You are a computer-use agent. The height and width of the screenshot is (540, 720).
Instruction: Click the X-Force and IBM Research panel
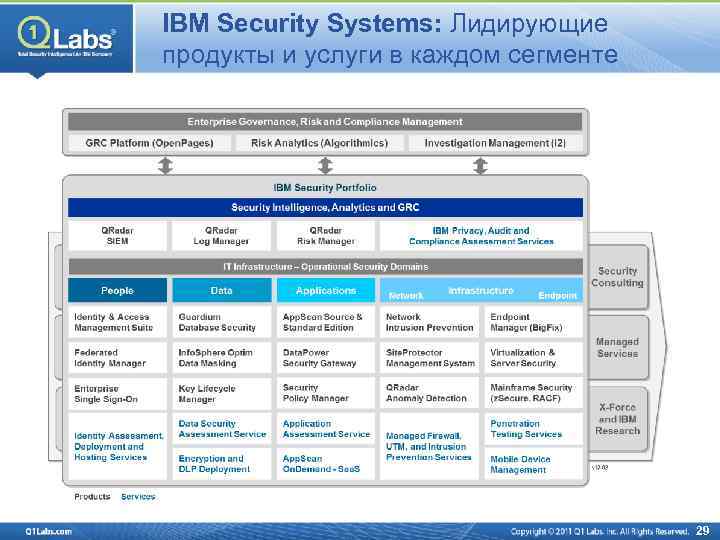click(x=618, y=419)
